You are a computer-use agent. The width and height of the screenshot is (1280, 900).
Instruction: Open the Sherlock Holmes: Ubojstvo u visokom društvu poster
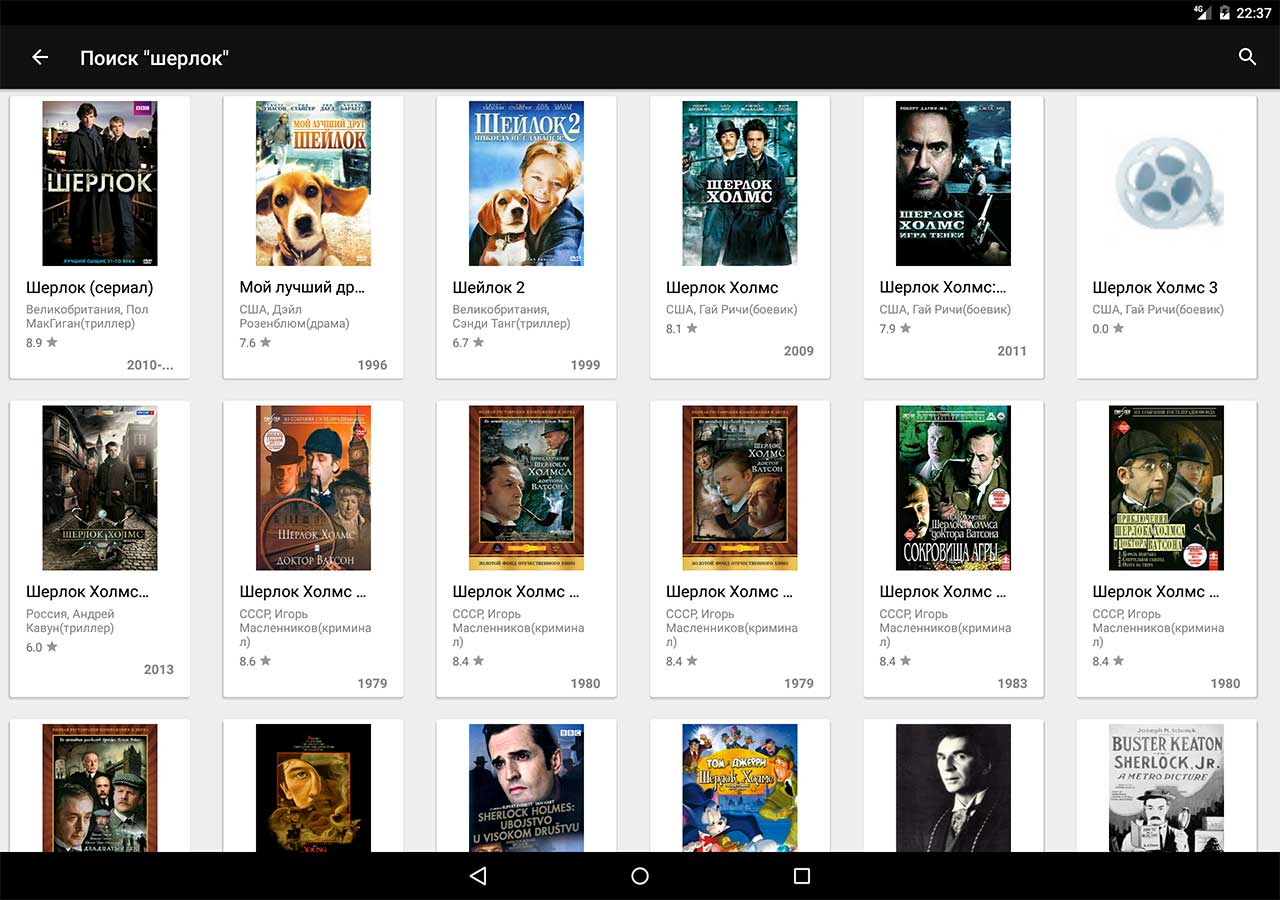[x=526, y=788]
